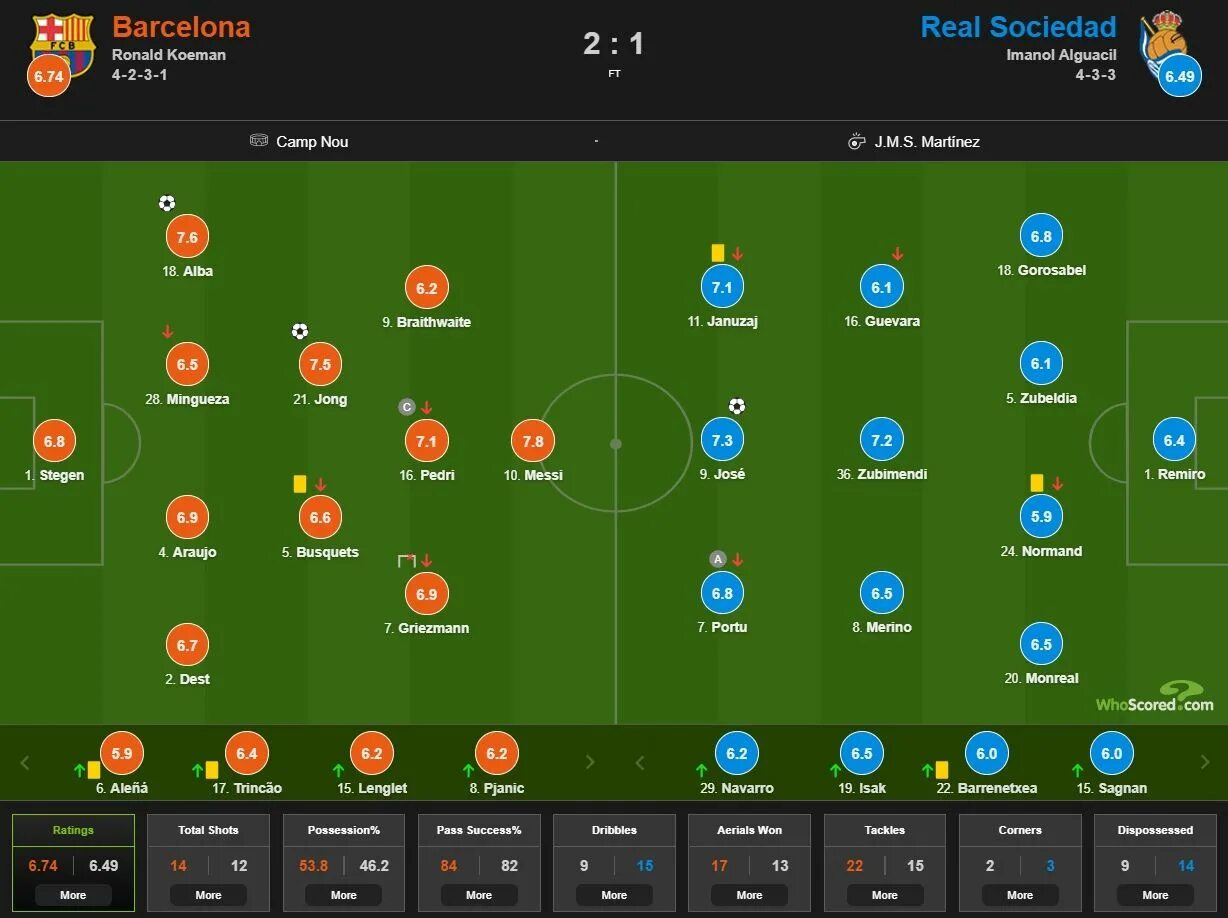This screenshot has width=1228, height=918.
Task: Expand More under Tackles
Action: 885,895
